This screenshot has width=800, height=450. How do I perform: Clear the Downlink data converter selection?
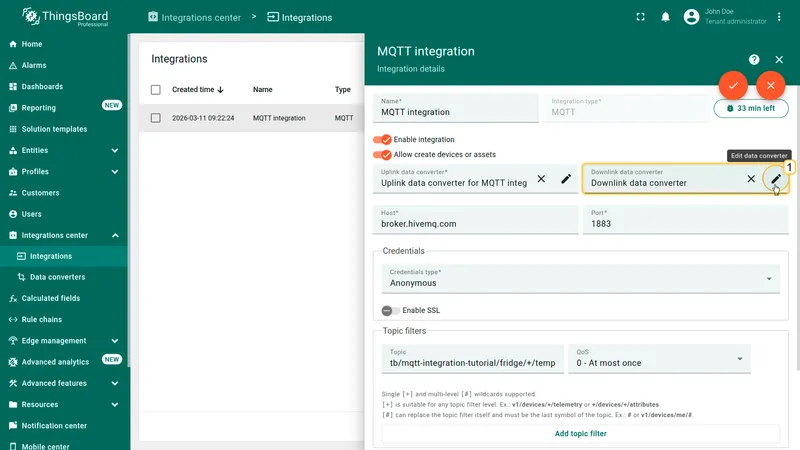tap(751, 179)
